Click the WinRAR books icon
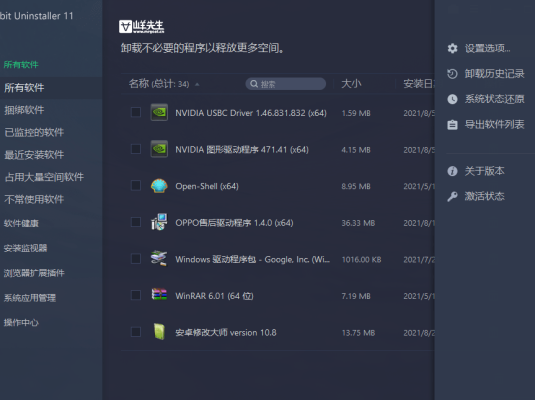 (x=159, y=295)
